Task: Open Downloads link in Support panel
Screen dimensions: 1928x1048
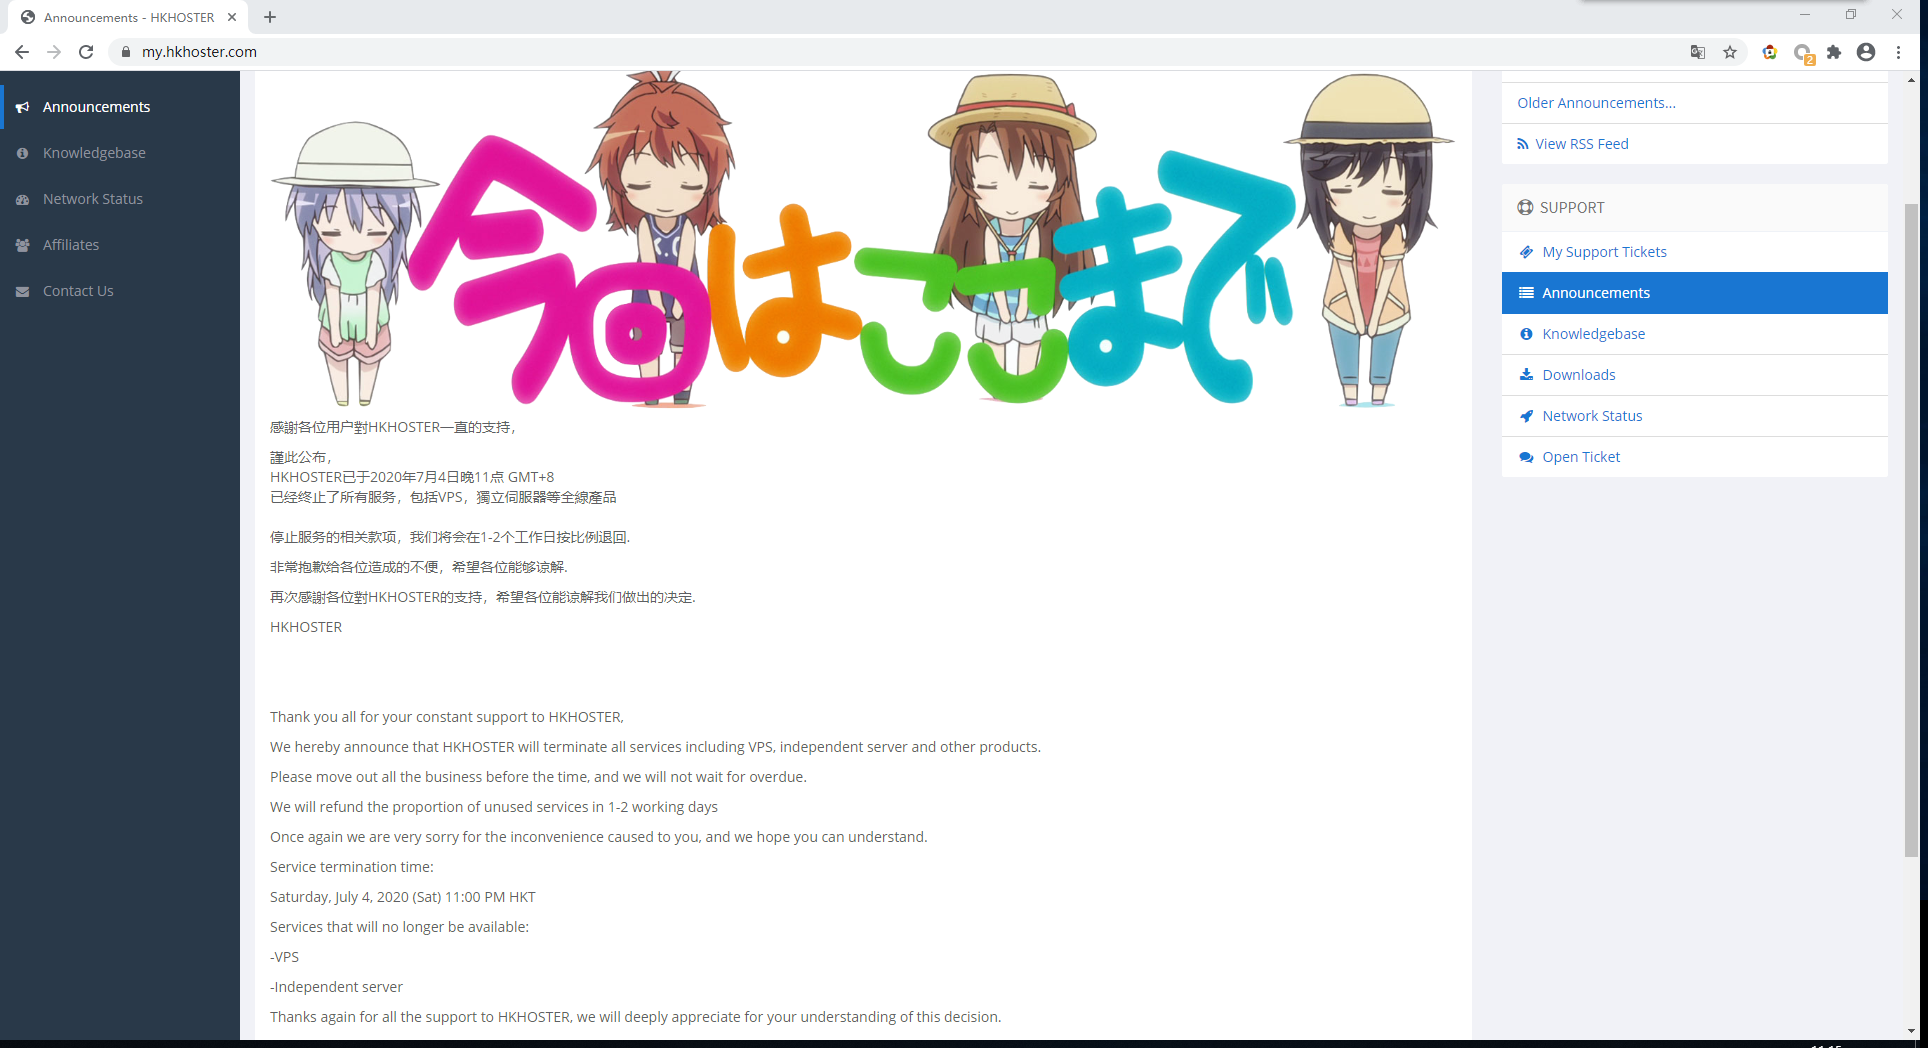Action: [x=1695, y=375]
